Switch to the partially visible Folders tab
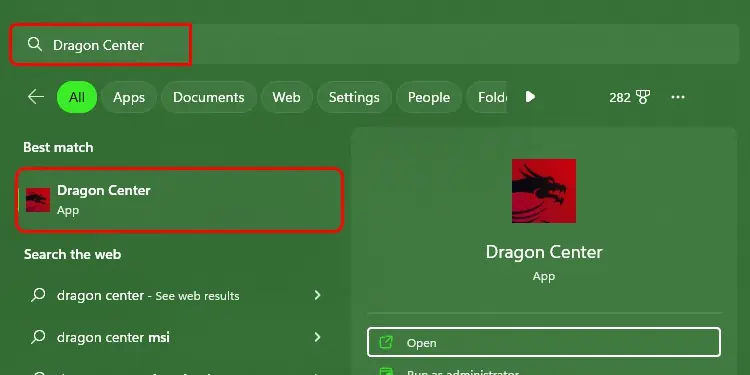Image resolution: width=750 pixels, height=375 pixels. (487, 97)
